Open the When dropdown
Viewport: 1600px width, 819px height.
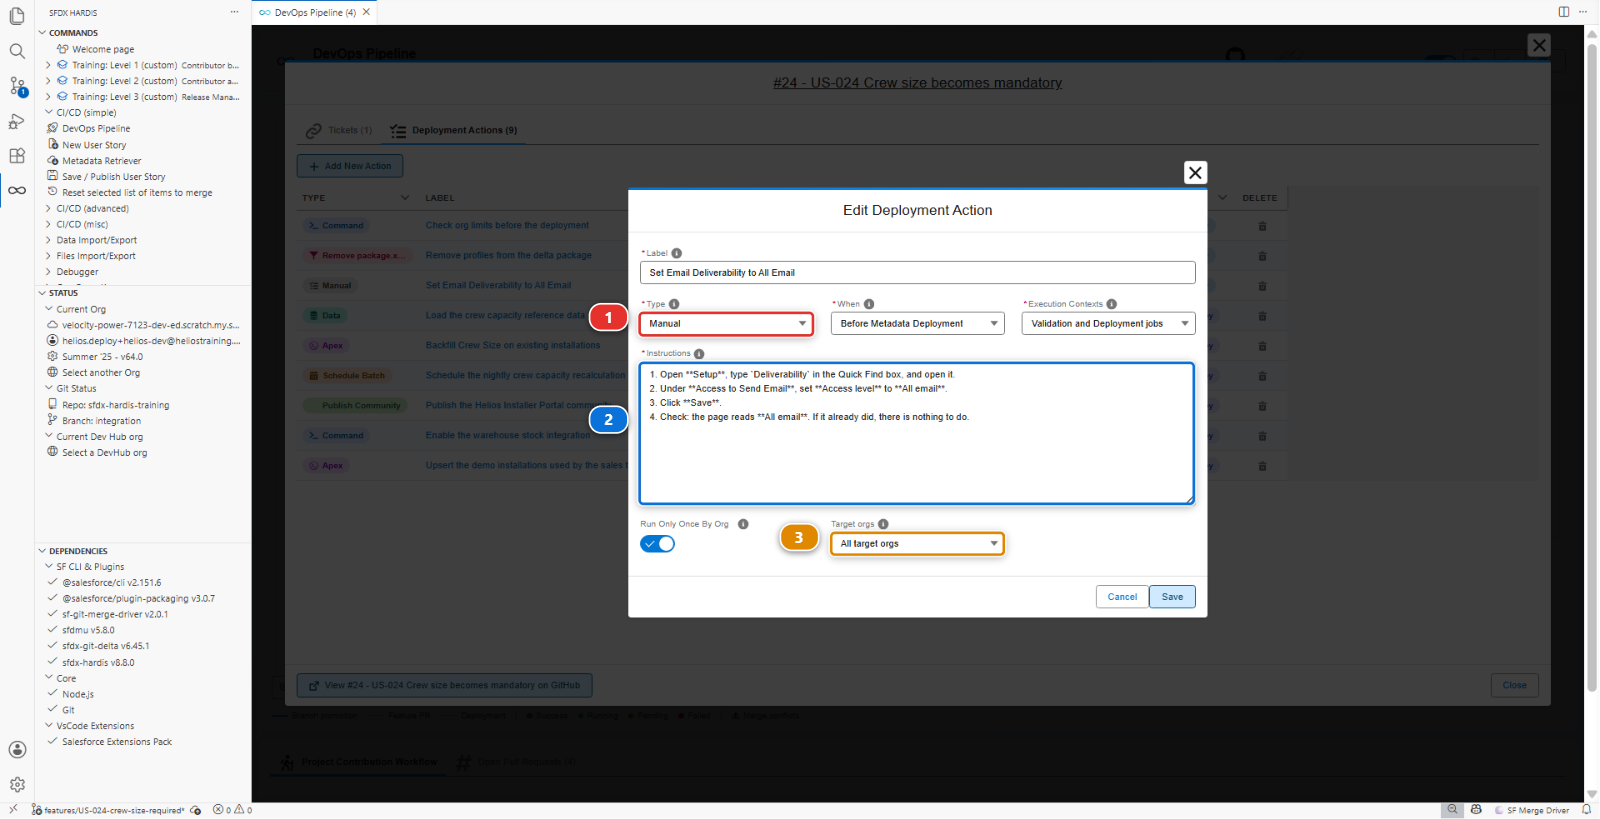point(917,324)
